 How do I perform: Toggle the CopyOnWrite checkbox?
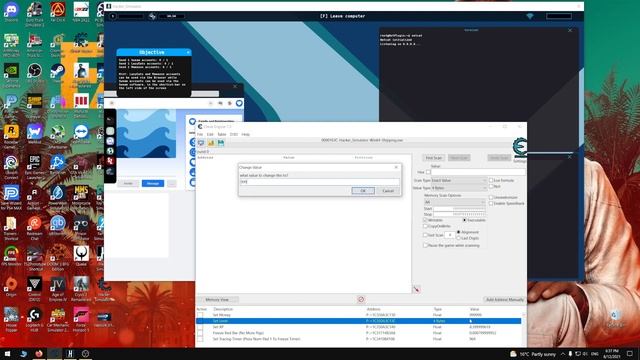point(425,226)
